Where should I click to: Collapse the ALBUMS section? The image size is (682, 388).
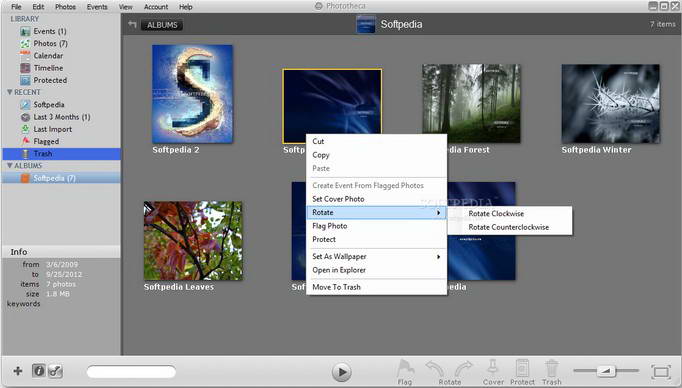pos(10,166)
